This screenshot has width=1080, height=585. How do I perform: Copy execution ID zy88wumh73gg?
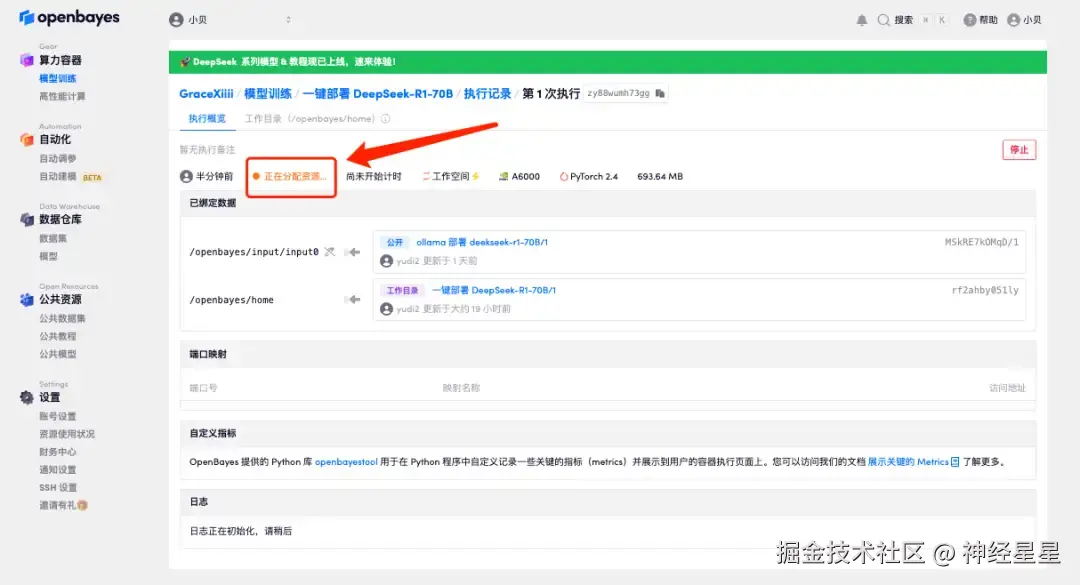[660, 93]
